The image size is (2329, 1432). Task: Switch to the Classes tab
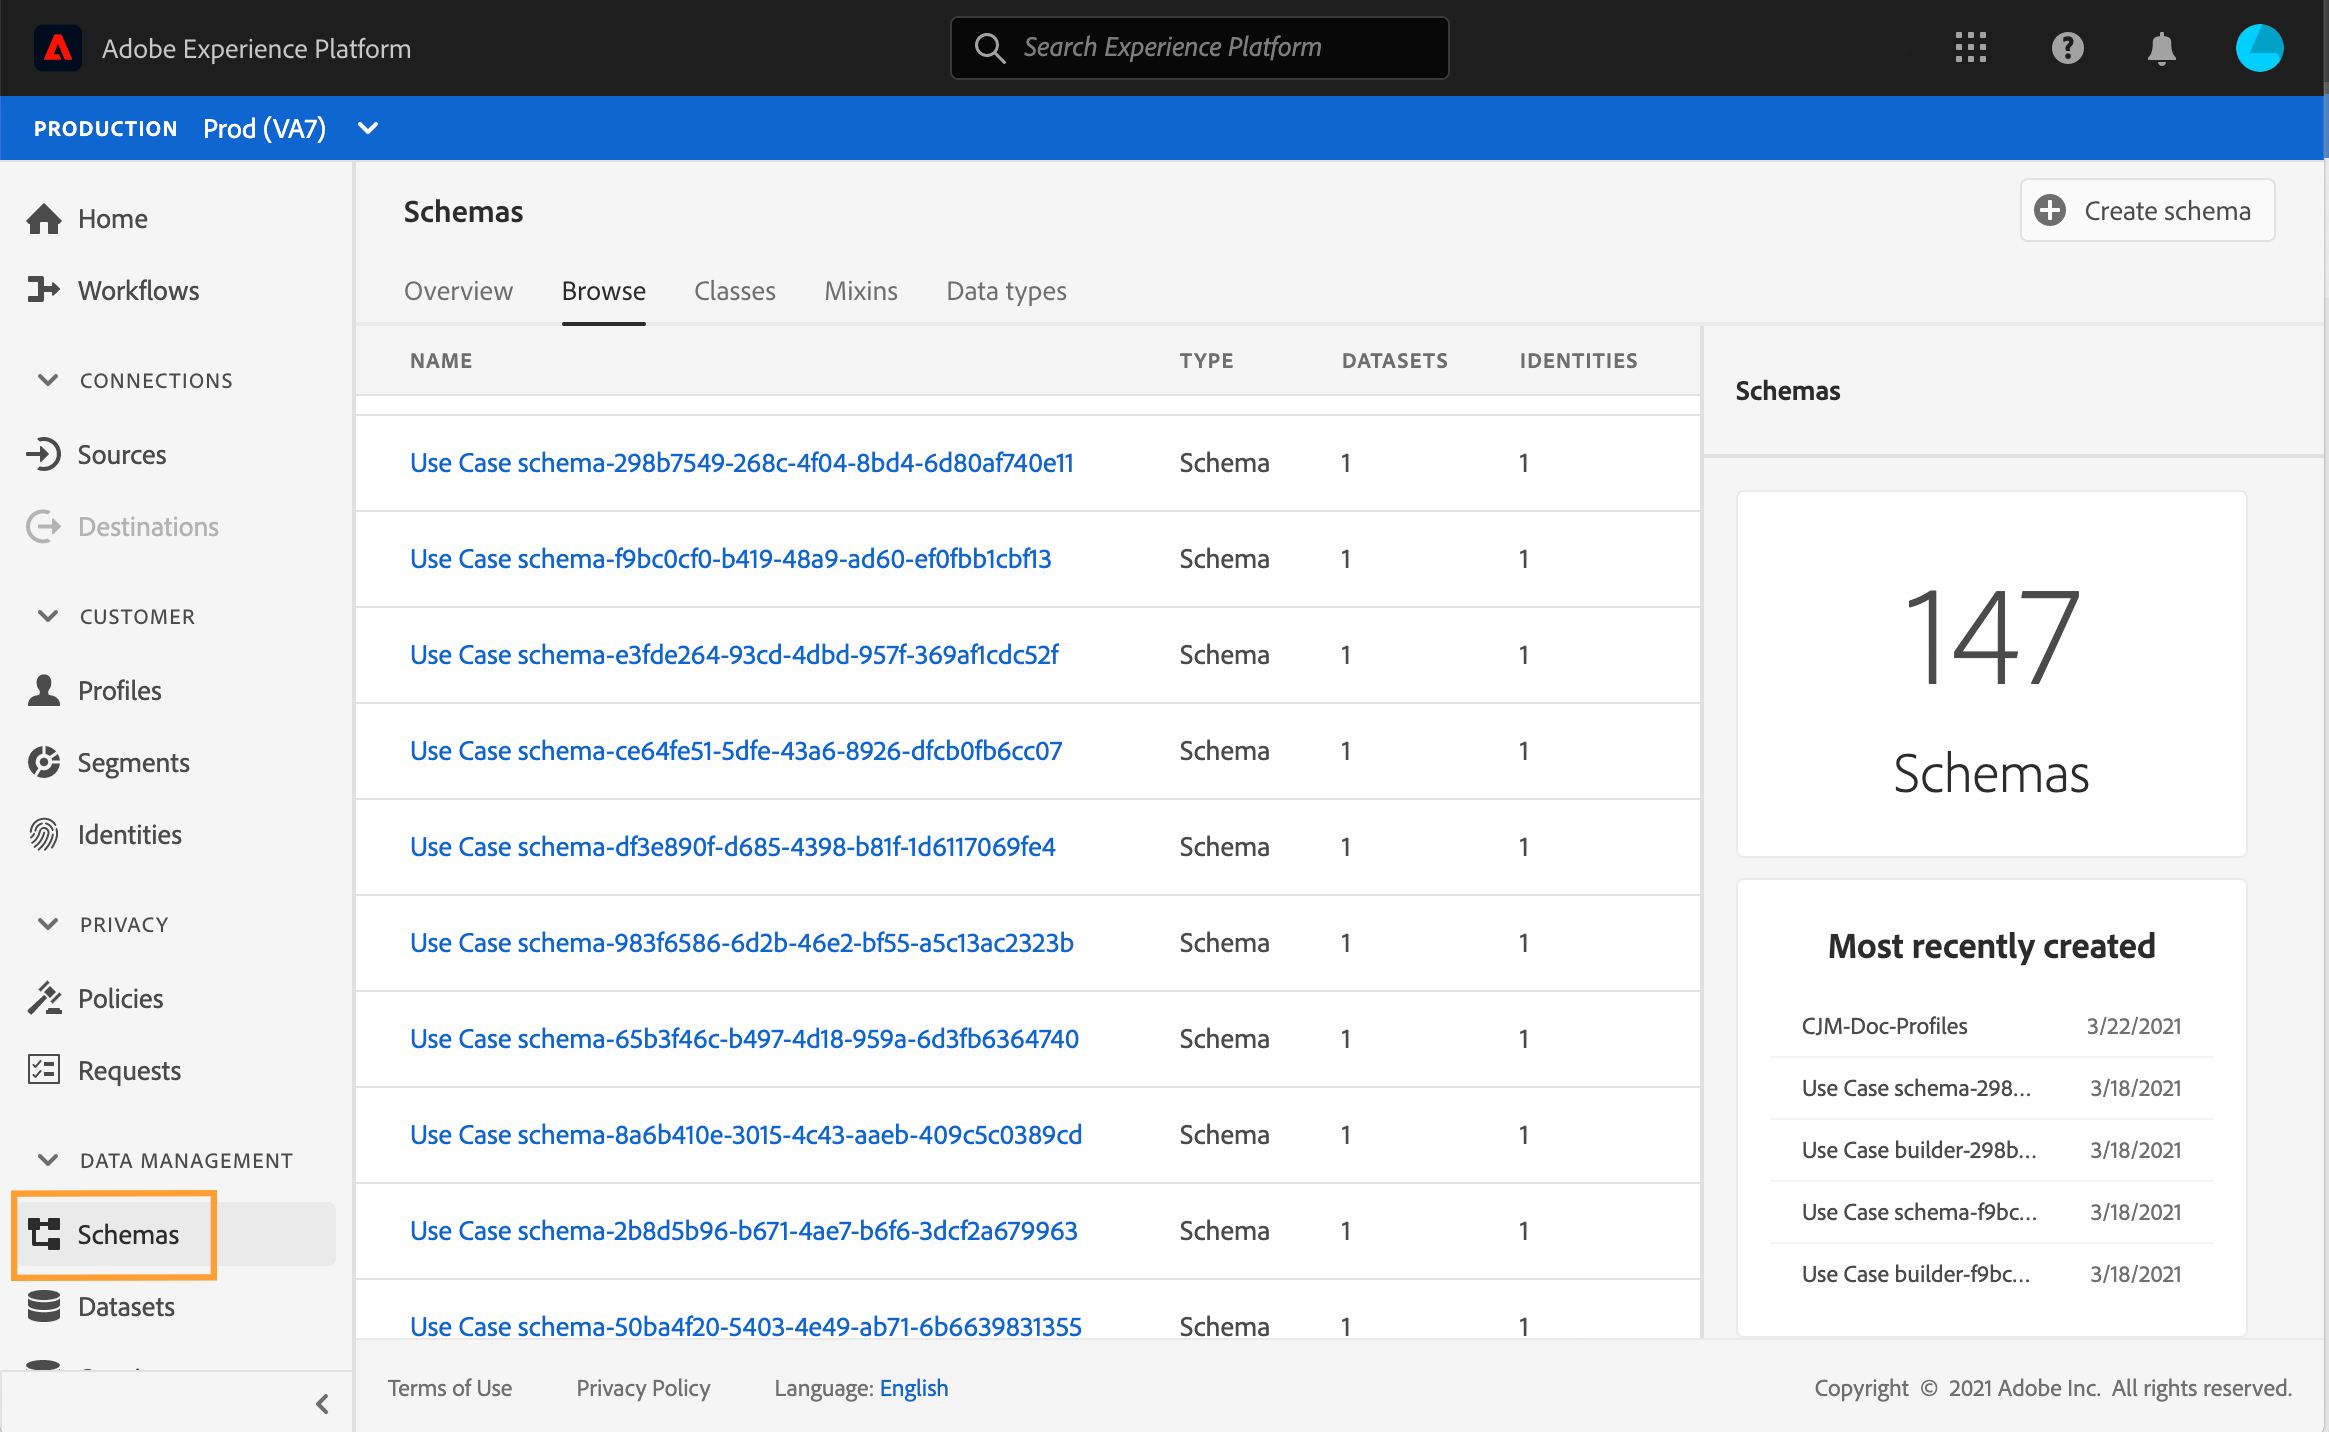pyautogui.click(x=734, y=291)
